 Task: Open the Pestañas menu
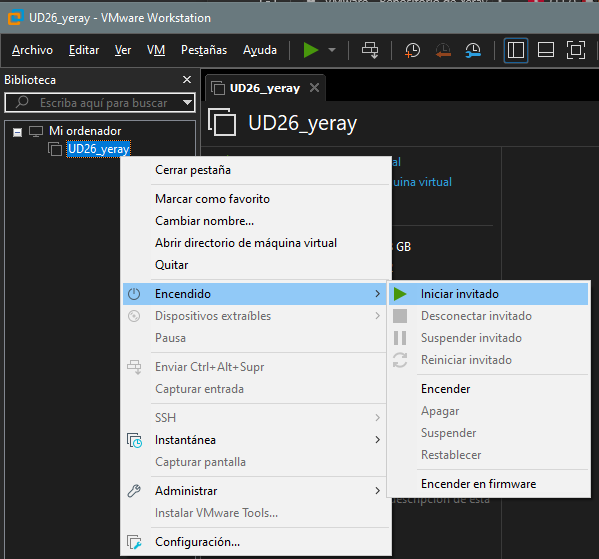204,50
